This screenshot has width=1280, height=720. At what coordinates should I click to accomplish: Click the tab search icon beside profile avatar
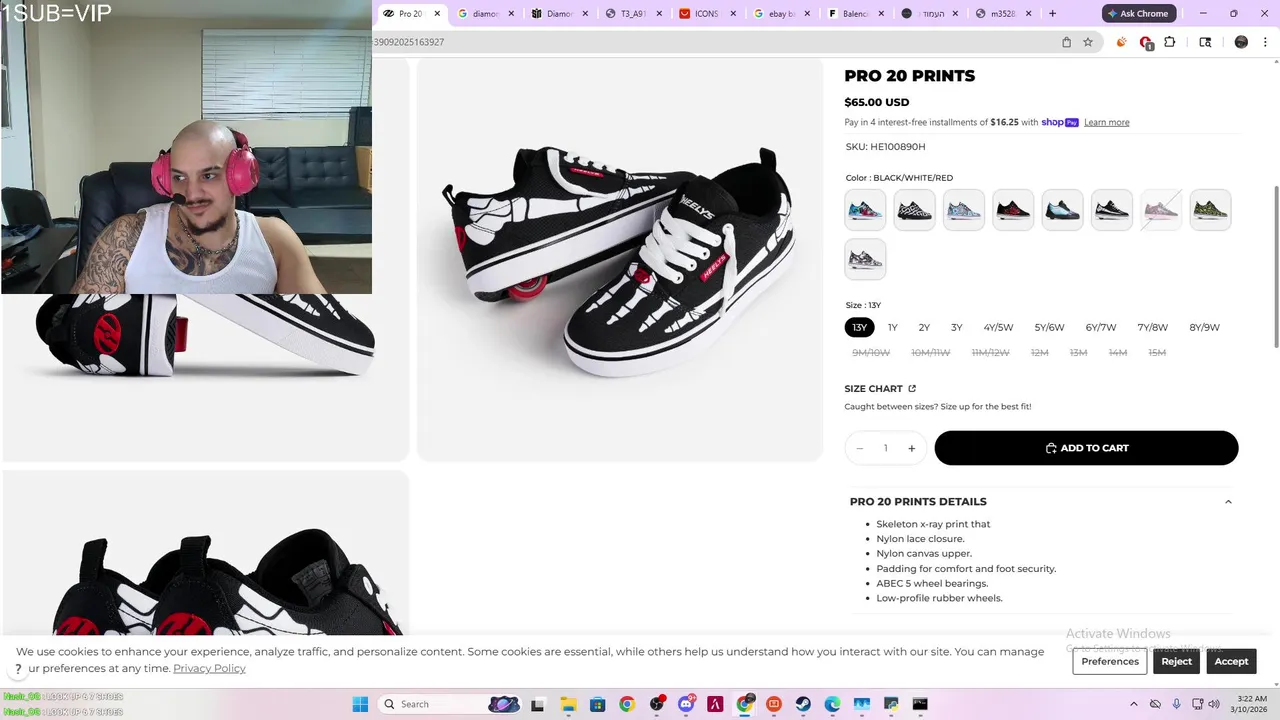tap(1205, 42)
